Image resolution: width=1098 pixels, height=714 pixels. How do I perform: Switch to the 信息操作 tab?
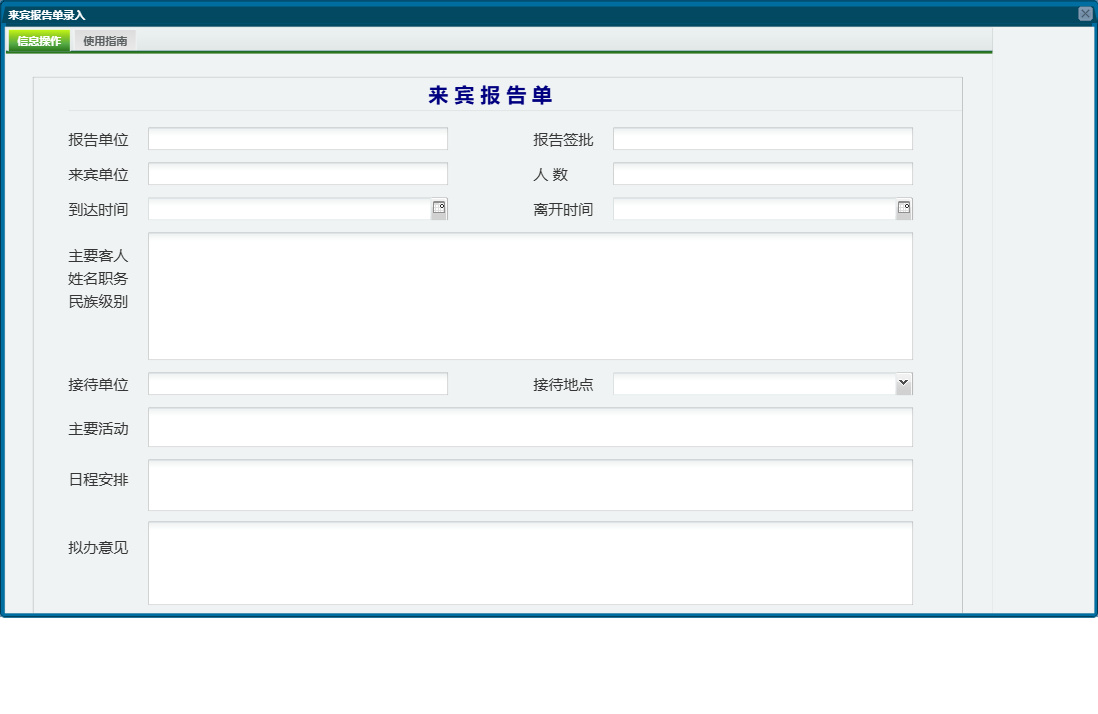click(39, 41)
